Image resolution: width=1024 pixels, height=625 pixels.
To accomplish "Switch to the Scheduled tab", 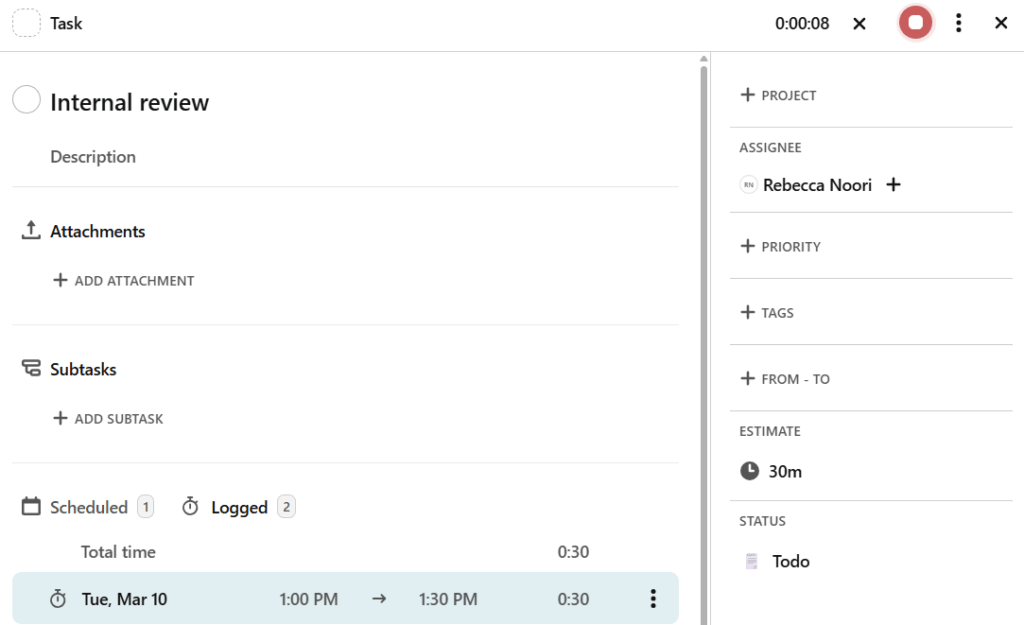I will point(88,507).
